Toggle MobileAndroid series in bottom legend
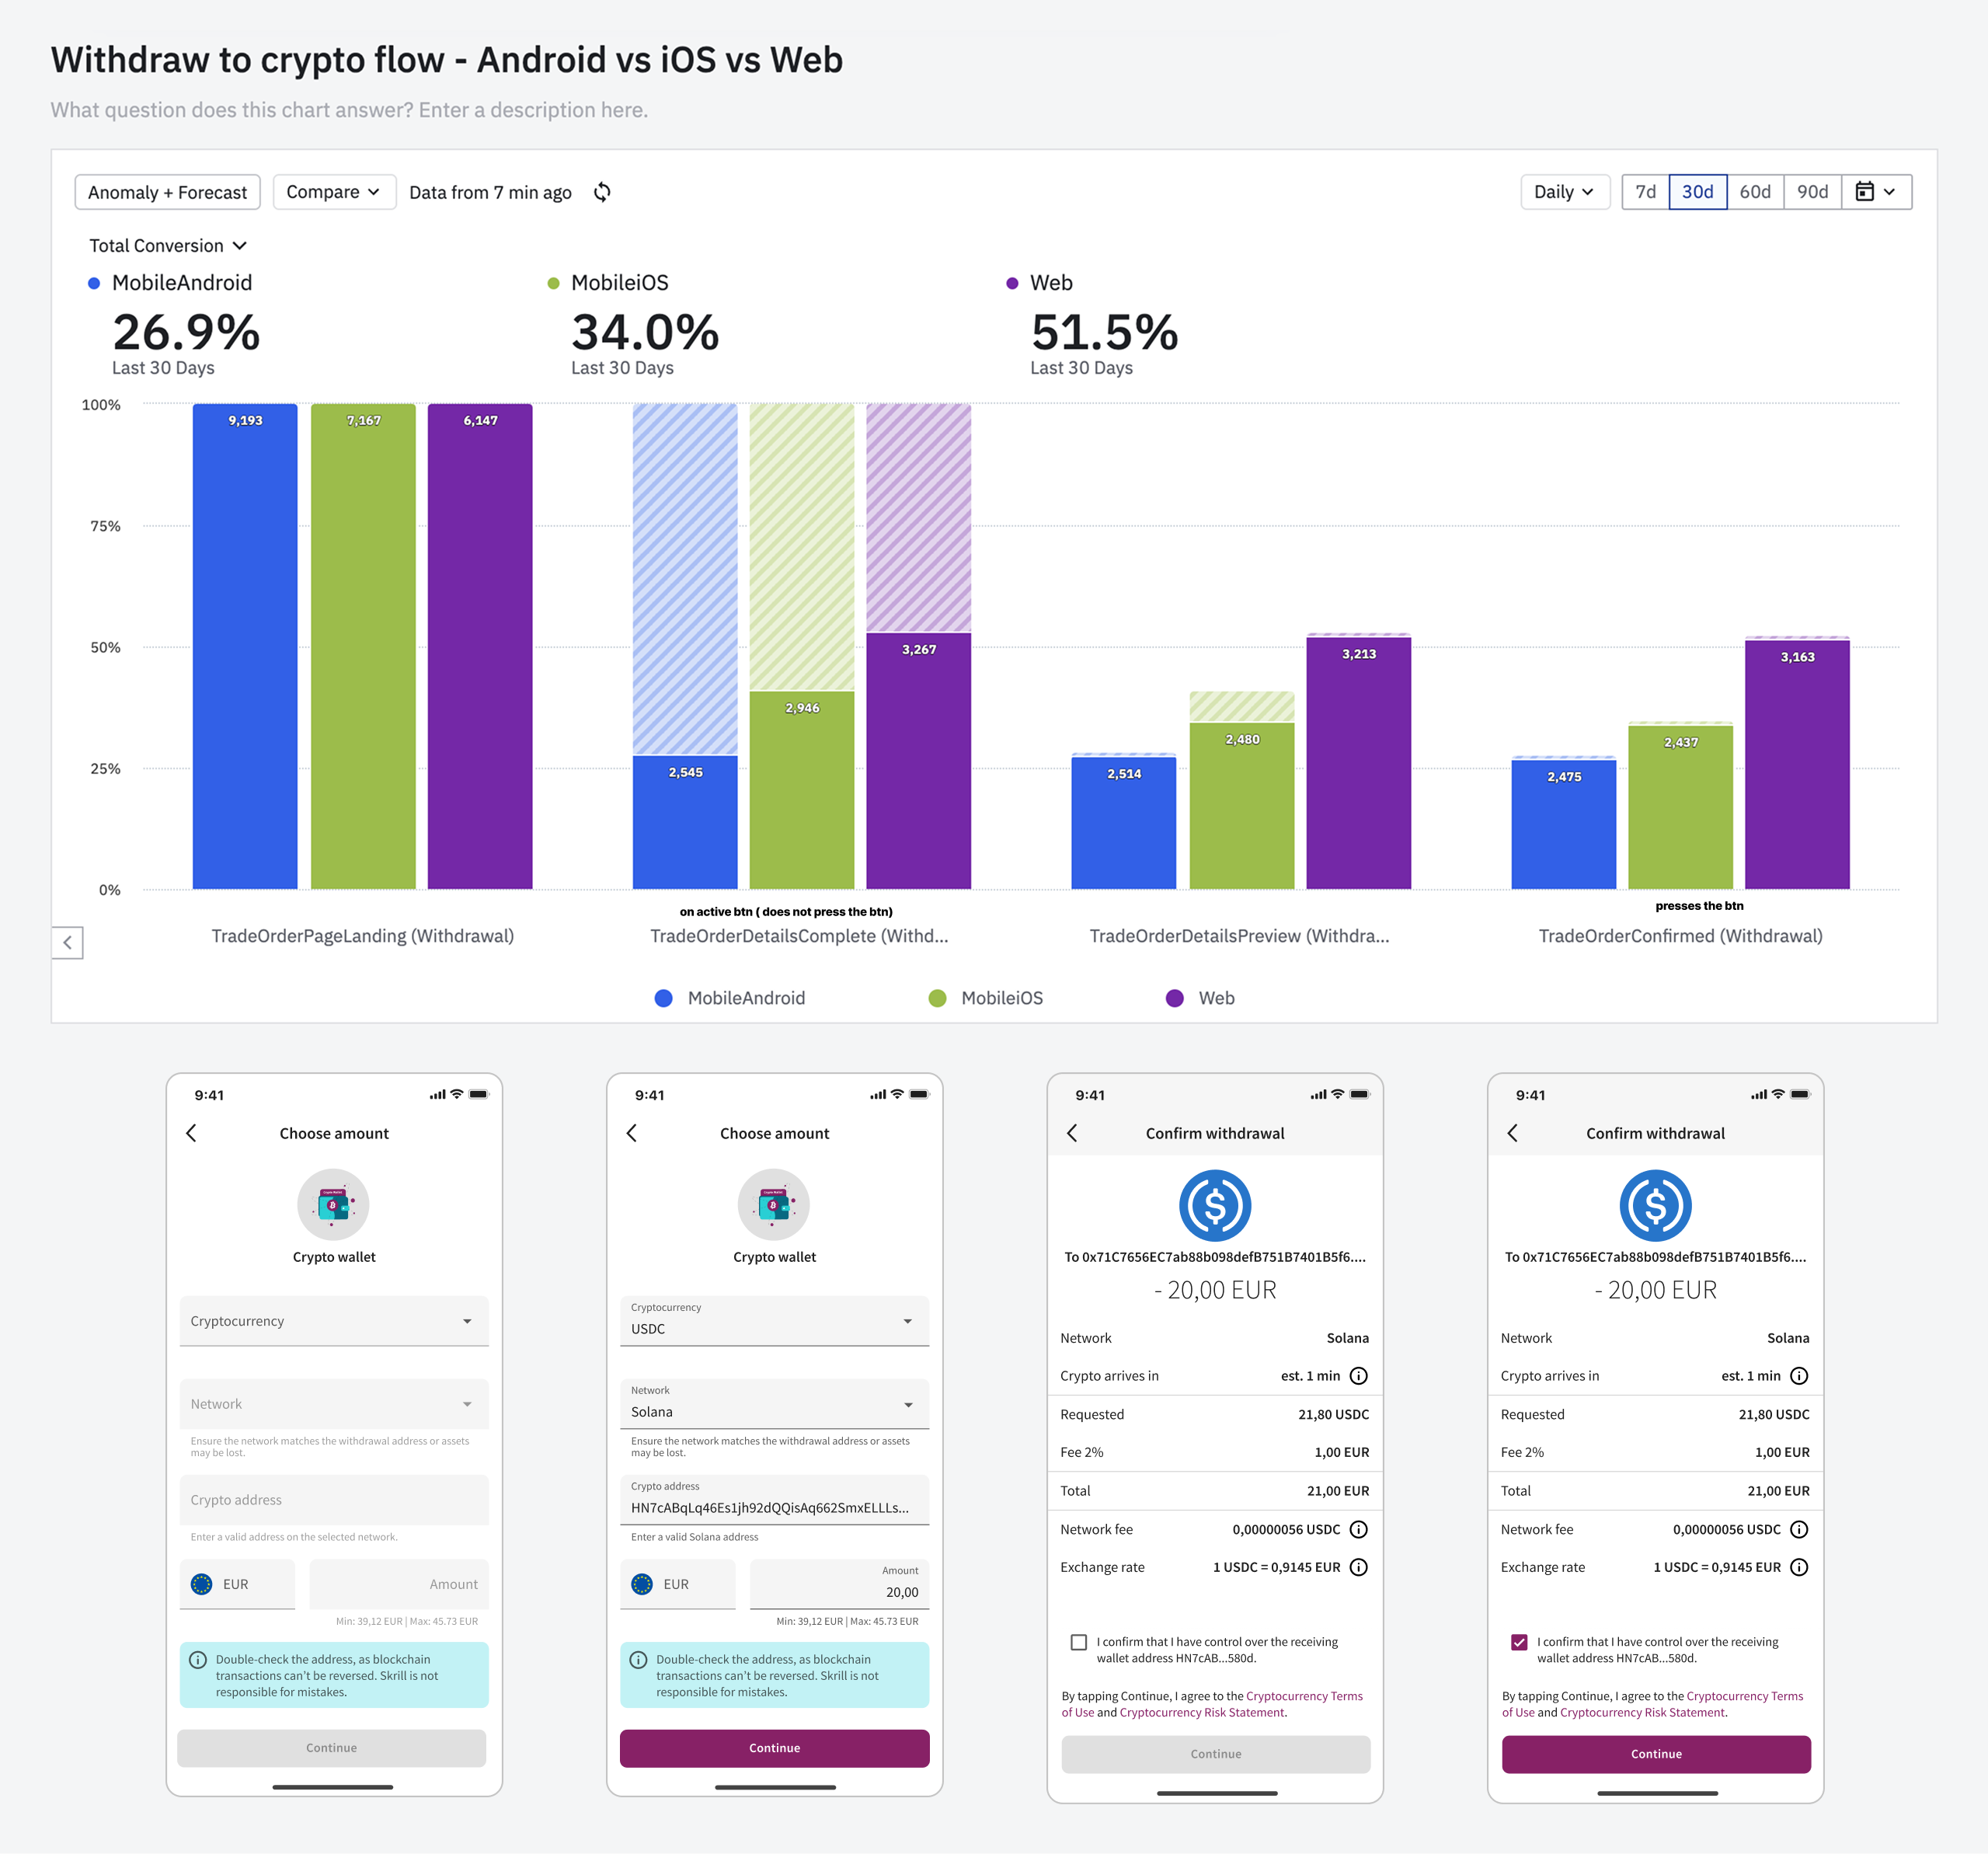 click(x=730, y=998)
